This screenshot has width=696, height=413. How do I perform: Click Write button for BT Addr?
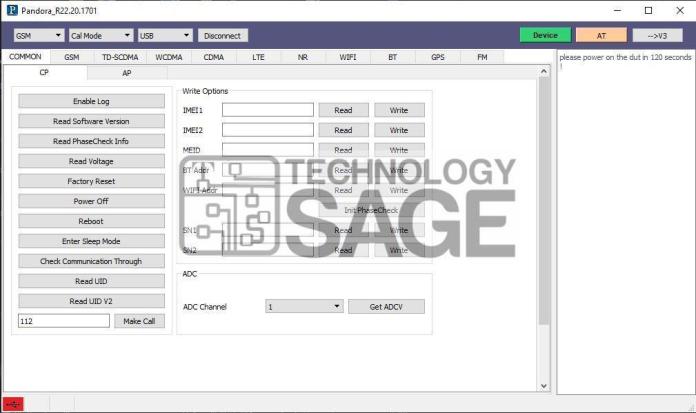point(399,170)
